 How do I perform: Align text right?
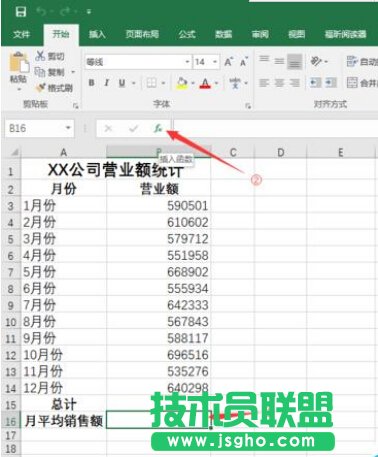pos(295,83)
